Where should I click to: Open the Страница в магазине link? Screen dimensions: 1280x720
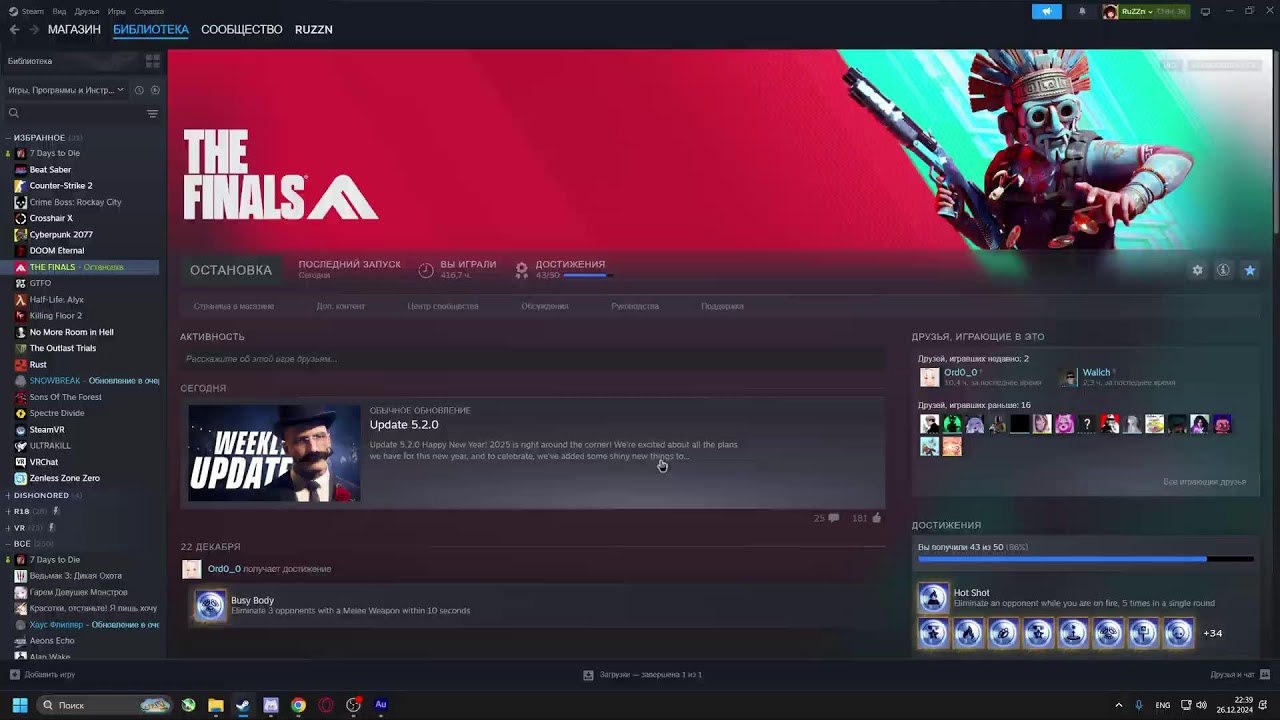click(234, 306)
